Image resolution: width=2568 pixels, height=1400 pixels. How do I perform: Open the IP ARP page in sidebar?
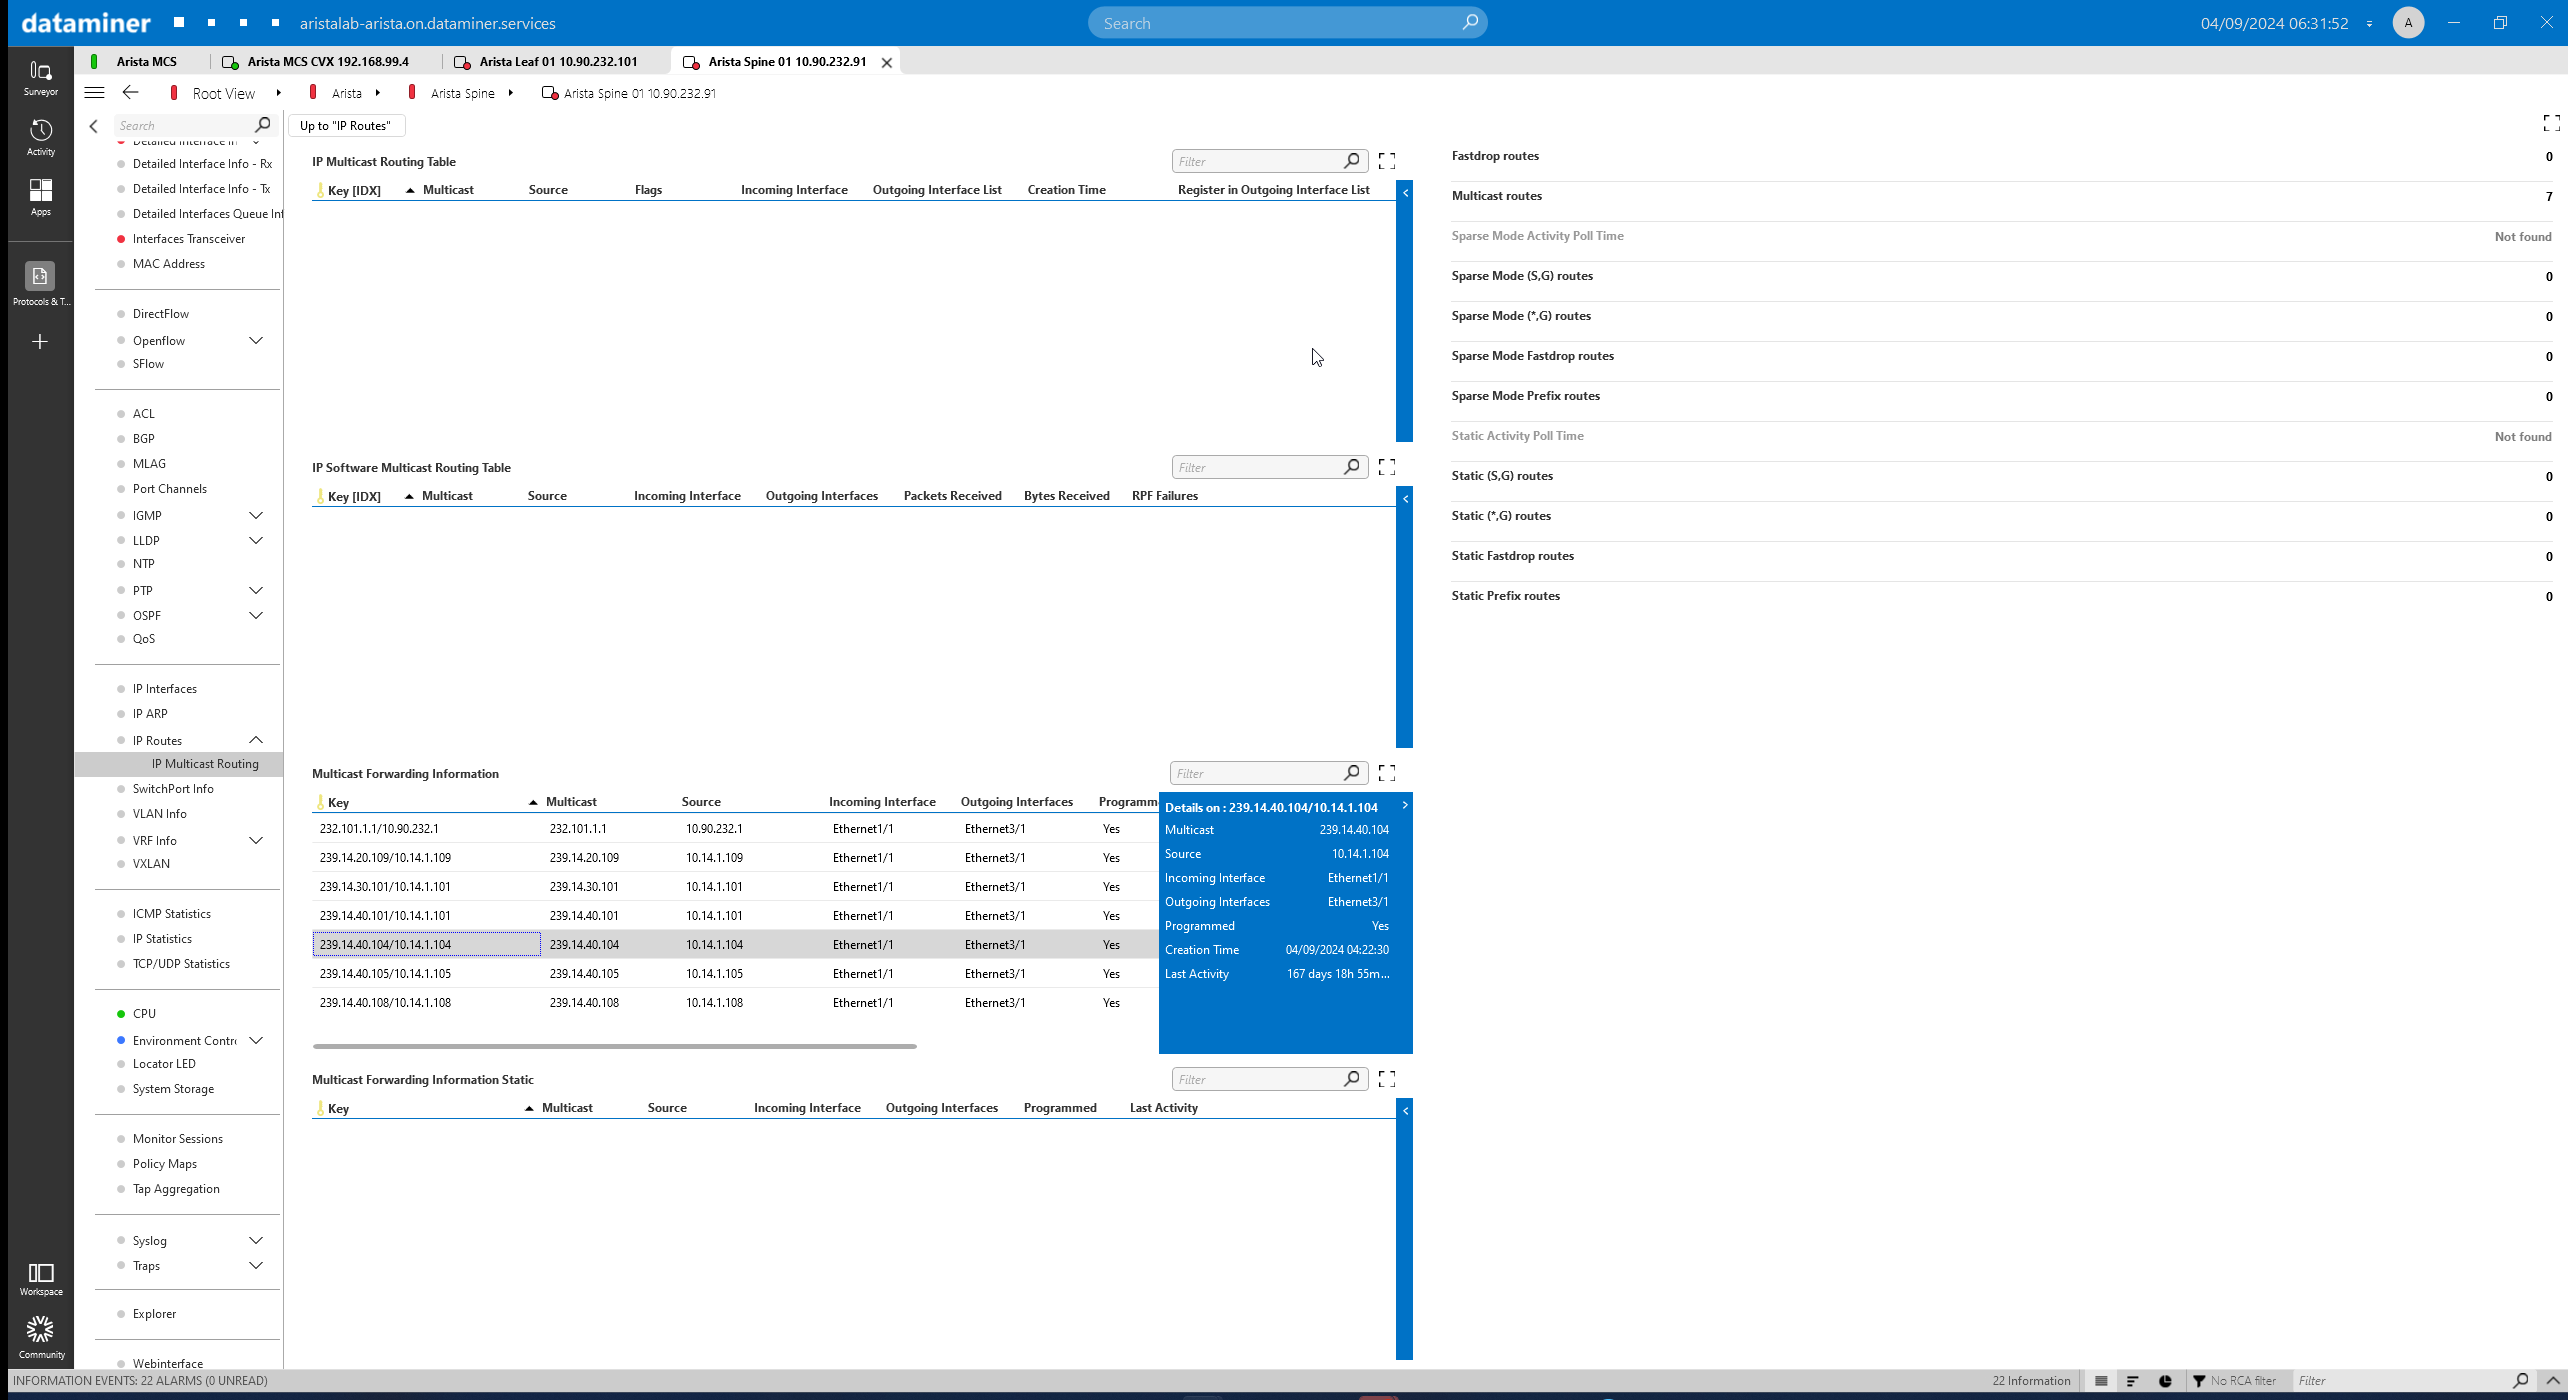(x=150, y=714)
